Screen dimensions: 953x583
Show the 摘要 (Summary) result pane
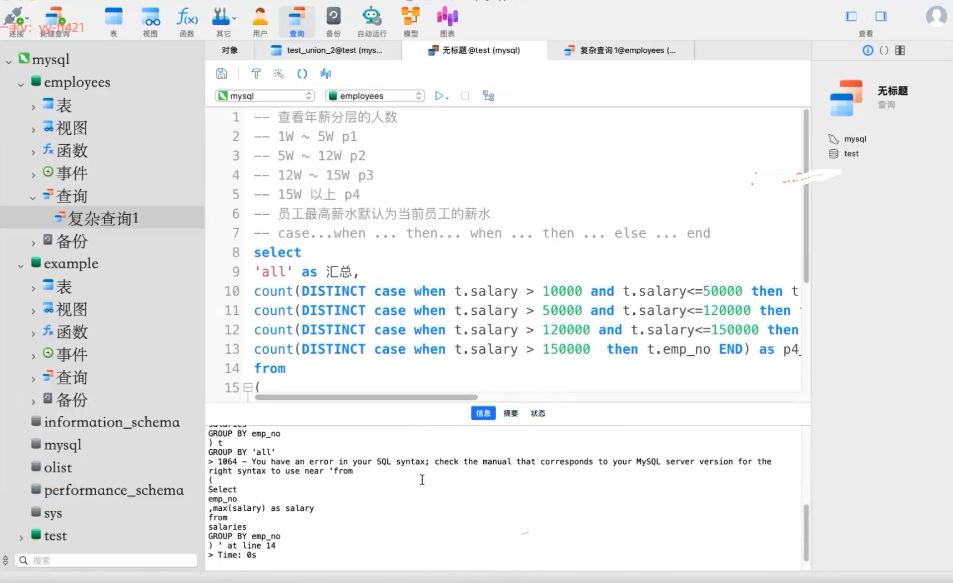(x=510, y=413)
